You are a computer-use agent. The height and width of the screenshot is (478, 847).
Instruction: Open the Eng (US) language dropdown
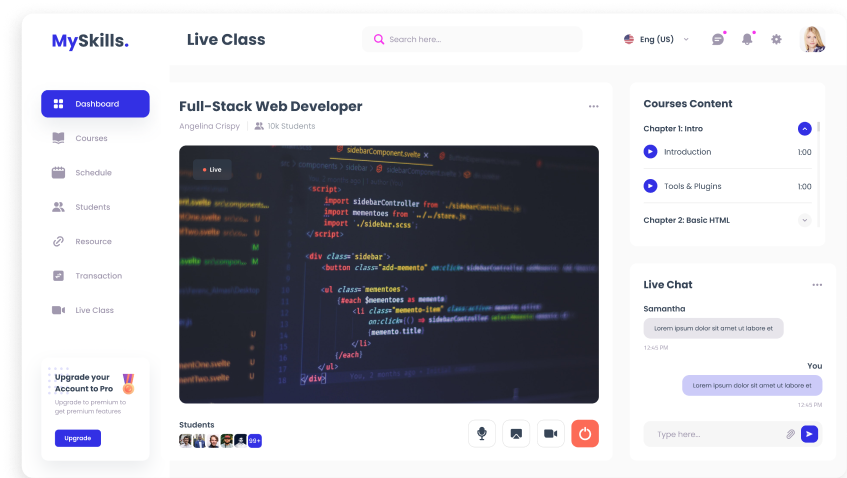(656, 39)
